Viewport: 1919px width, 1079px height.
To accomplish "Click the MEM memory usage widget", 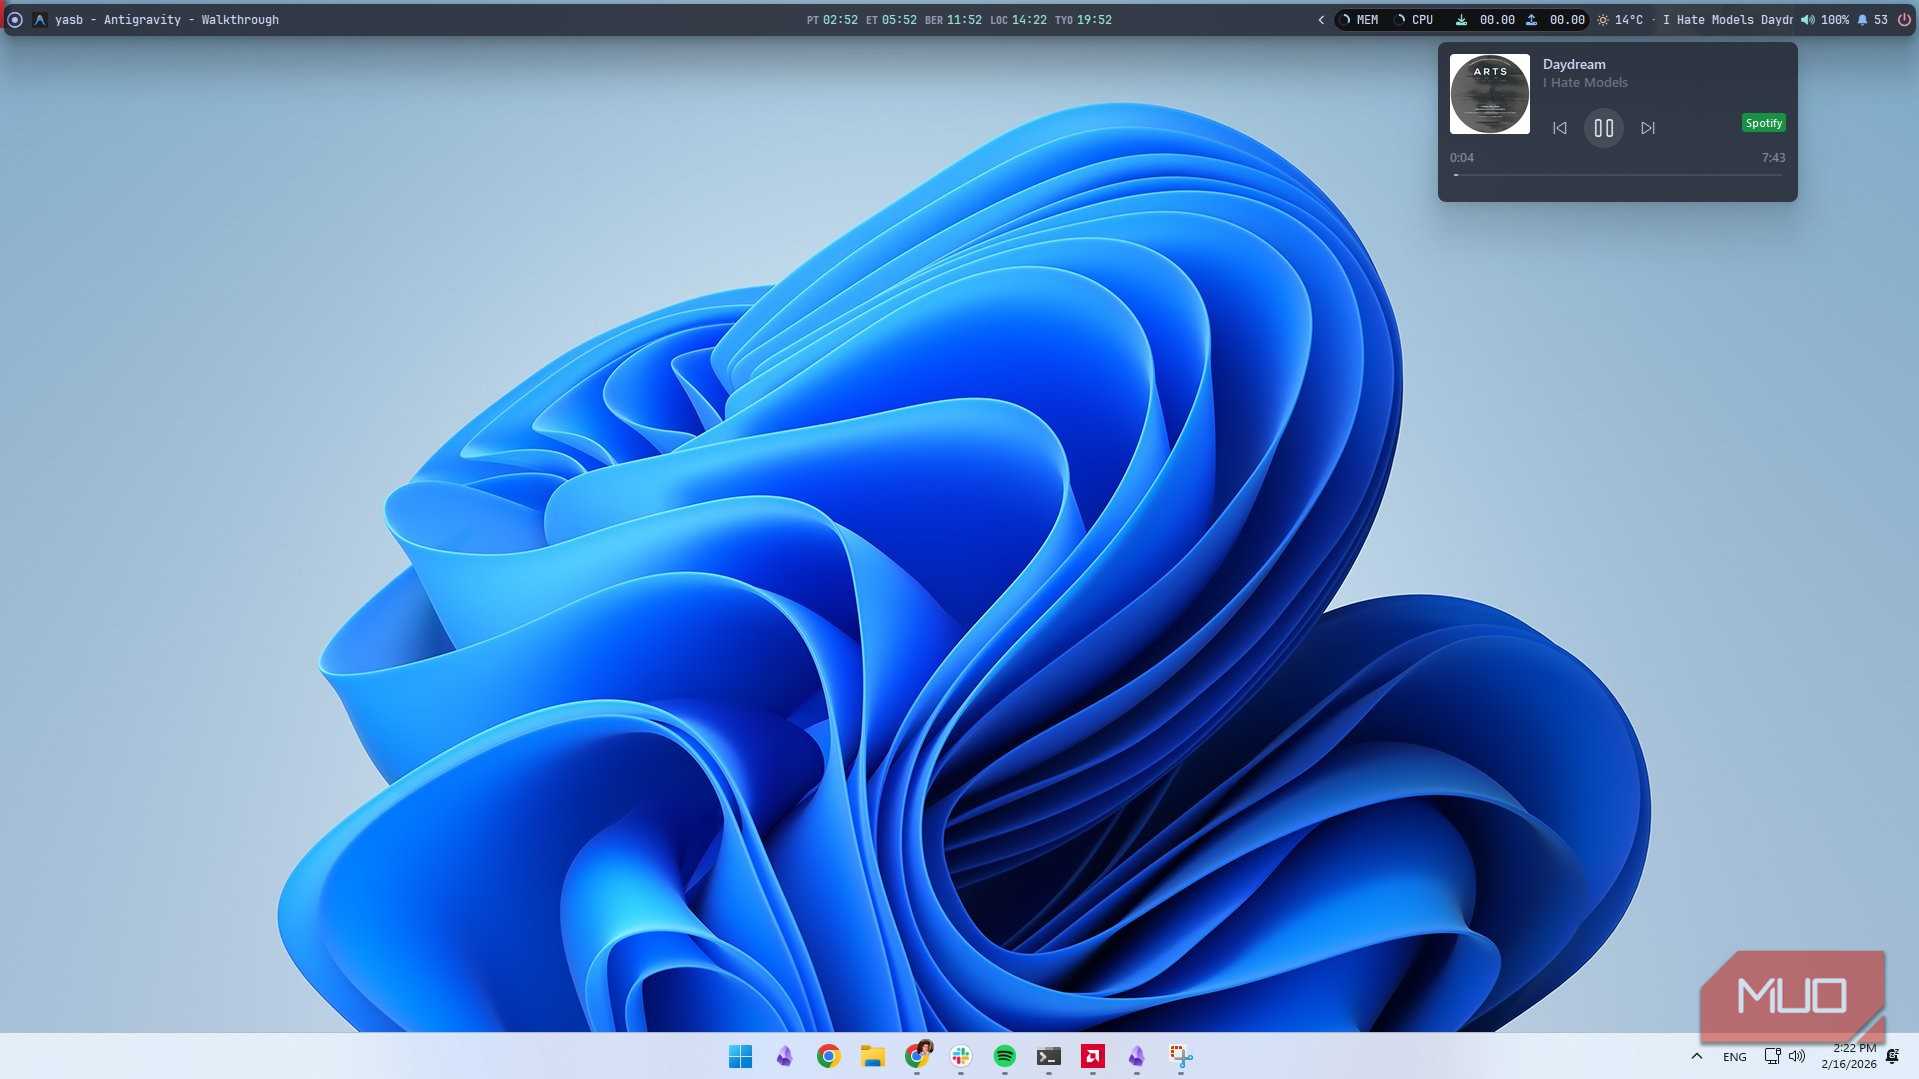I will coord(1360,20).
